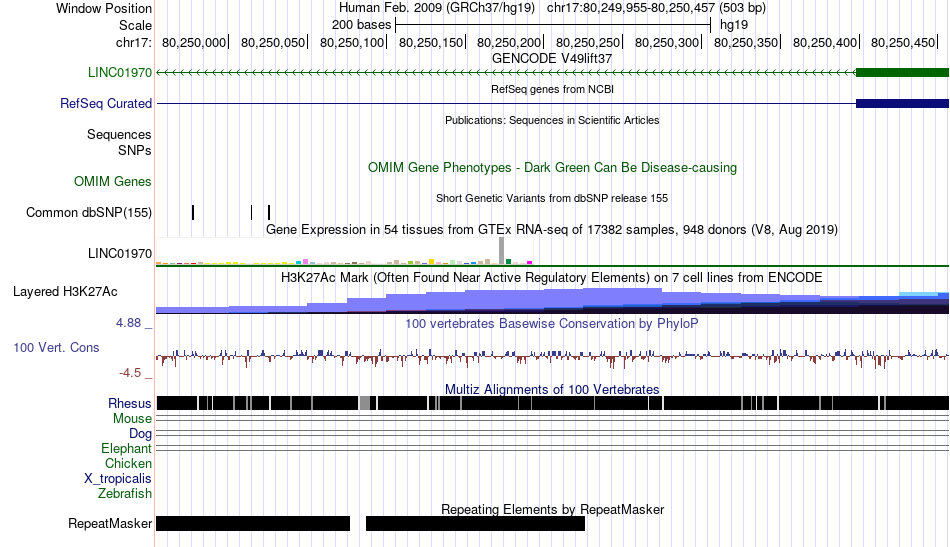The image size is (950, 547).
Task: Click the gray gap in Rhesus alignment
Action: tap(365, 403)
